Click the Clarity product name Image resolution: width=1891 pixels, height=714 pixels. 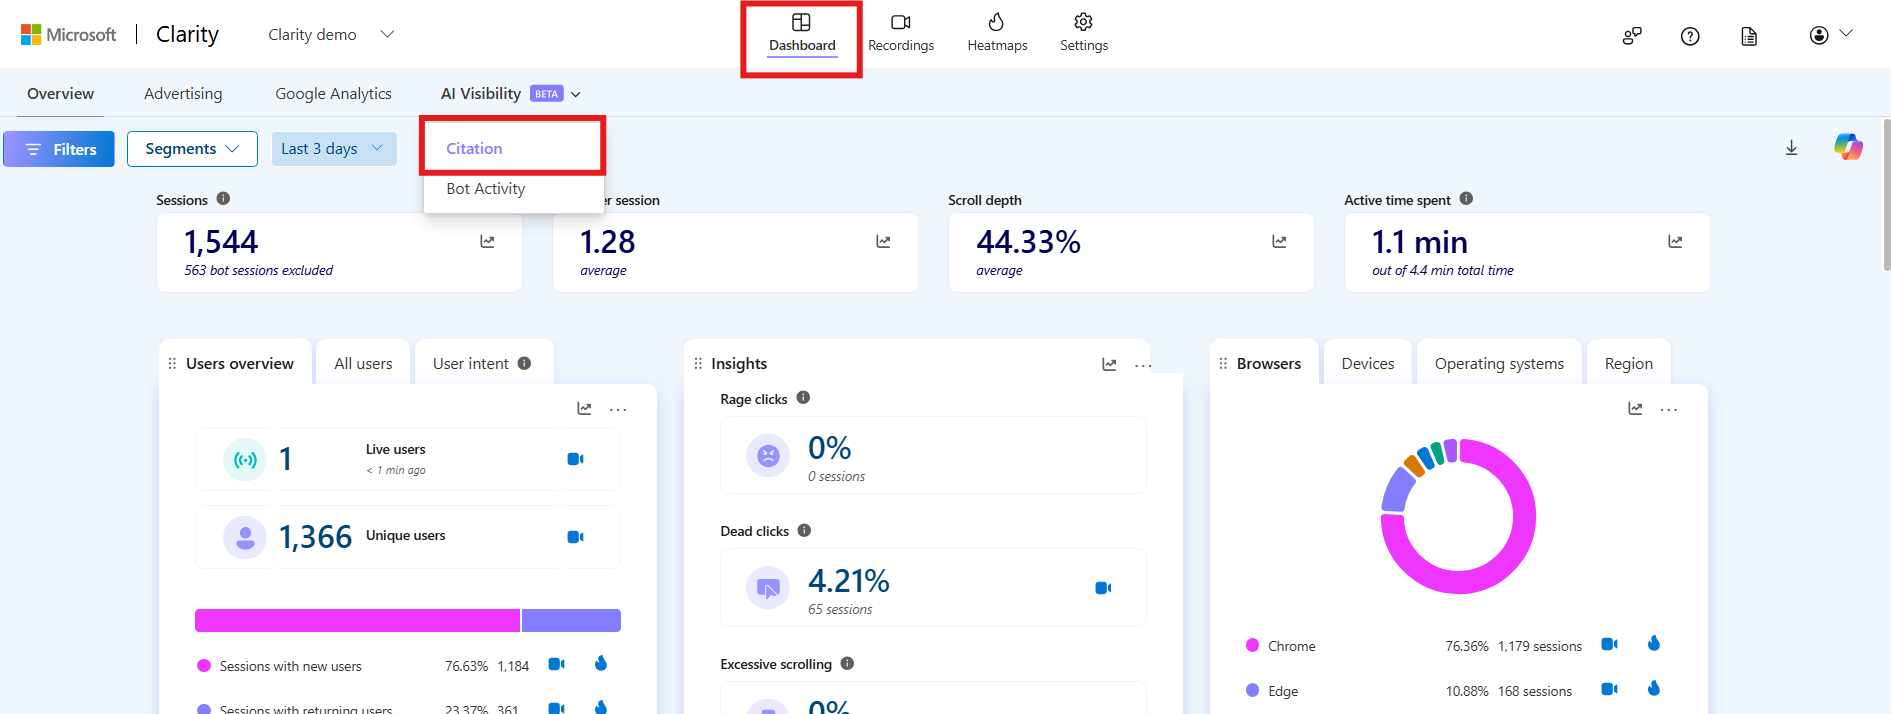pos(187,34)
